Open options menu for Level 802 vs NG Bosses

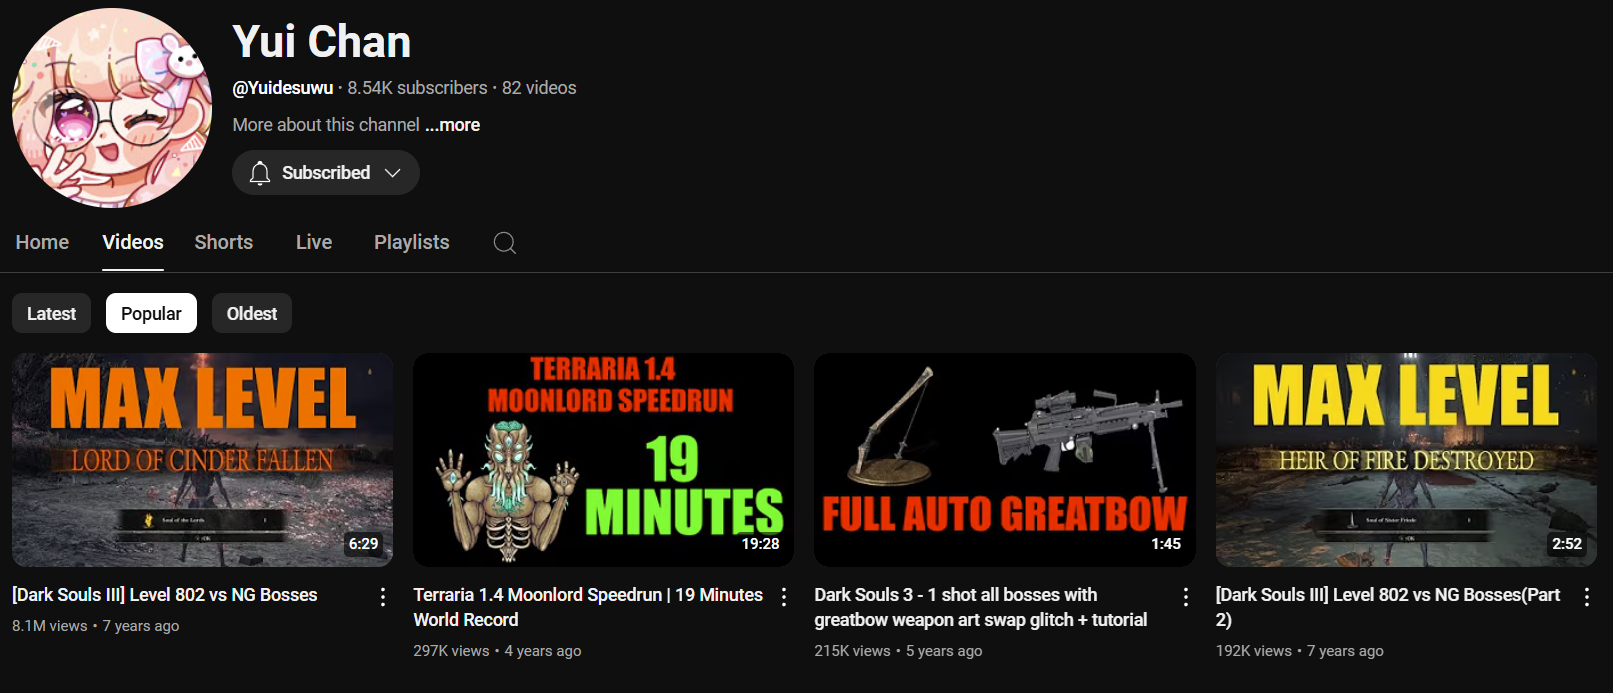point(383,597)
